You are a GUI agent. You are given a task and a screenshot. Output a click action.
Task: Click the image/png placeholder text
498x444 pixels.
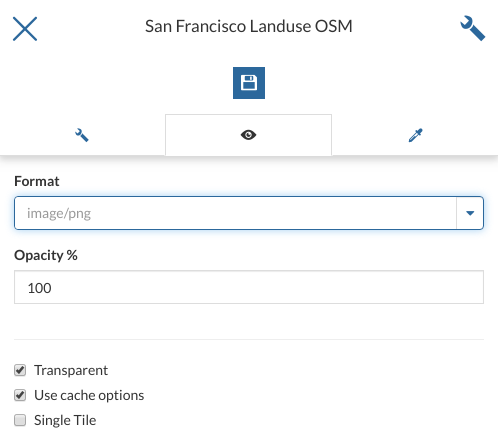coord(59,214)
